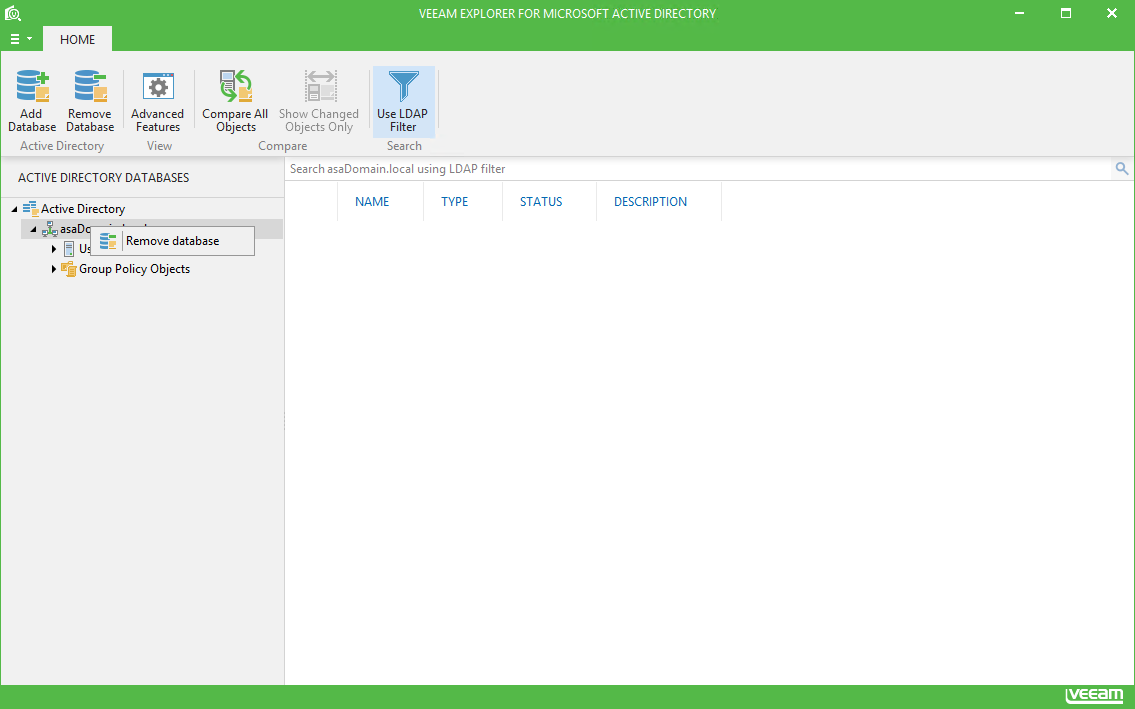The height and width of the screenshot is (709, 1135).
Task: Collapse the asaDomain.local tree node
Action: [33, 230]
